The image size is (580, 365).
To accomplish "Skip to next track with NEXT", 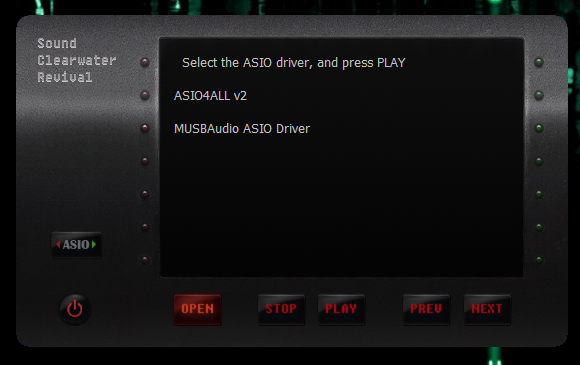I will [x=487, y=309].
